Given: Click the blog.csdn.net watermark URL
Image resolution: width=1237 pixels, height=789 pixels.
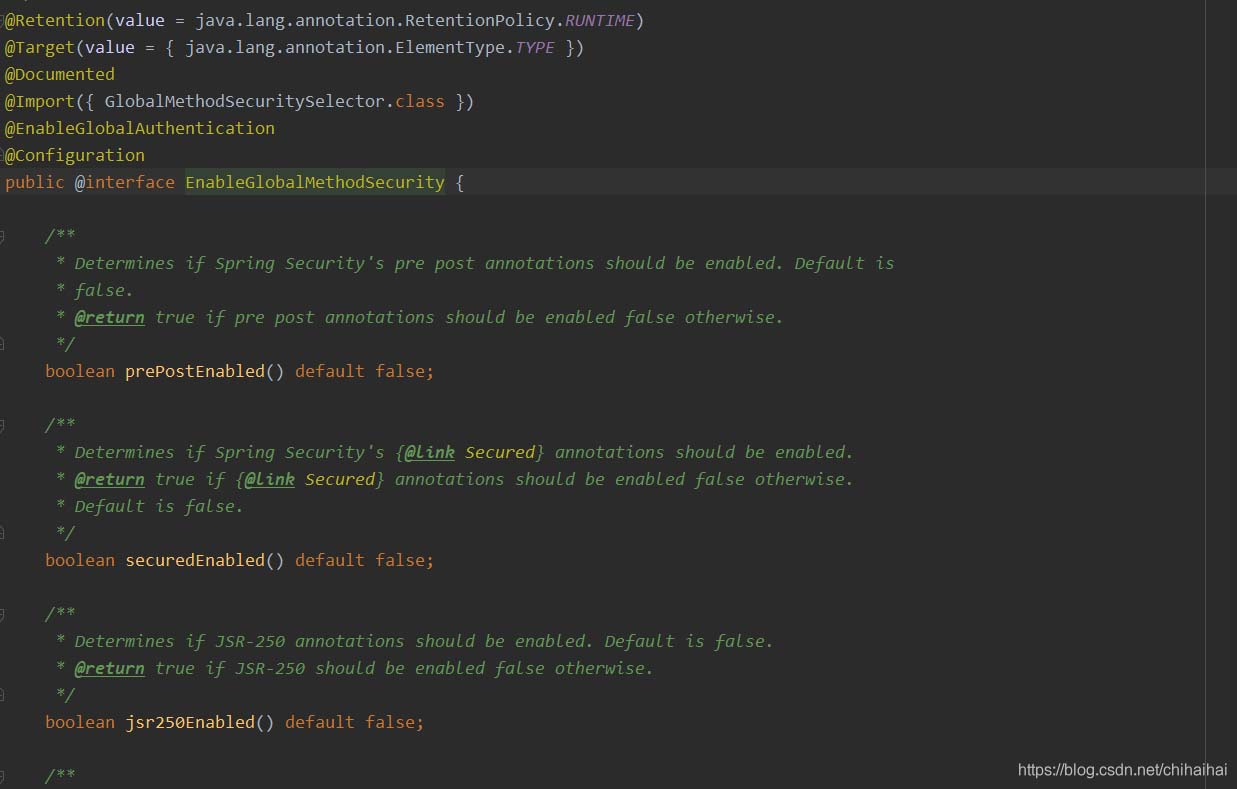Looking at the screenshot, I should (1120, 769).
